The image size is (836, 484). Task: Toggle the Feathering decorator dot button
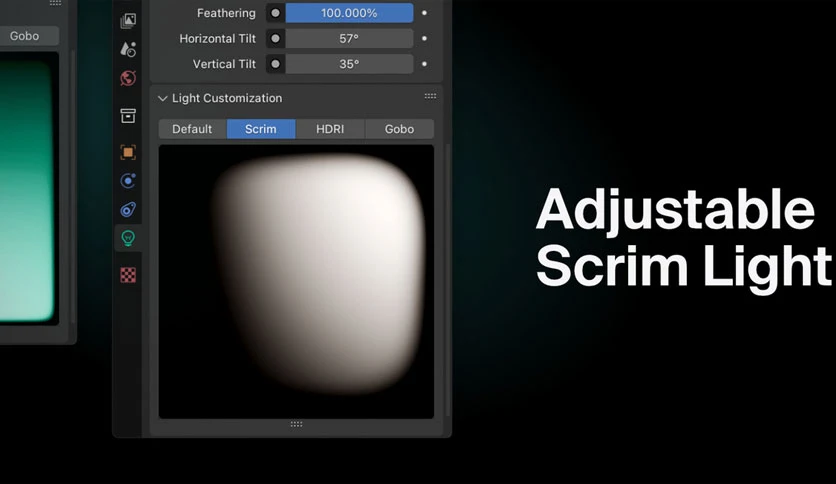tap(275, 13)
